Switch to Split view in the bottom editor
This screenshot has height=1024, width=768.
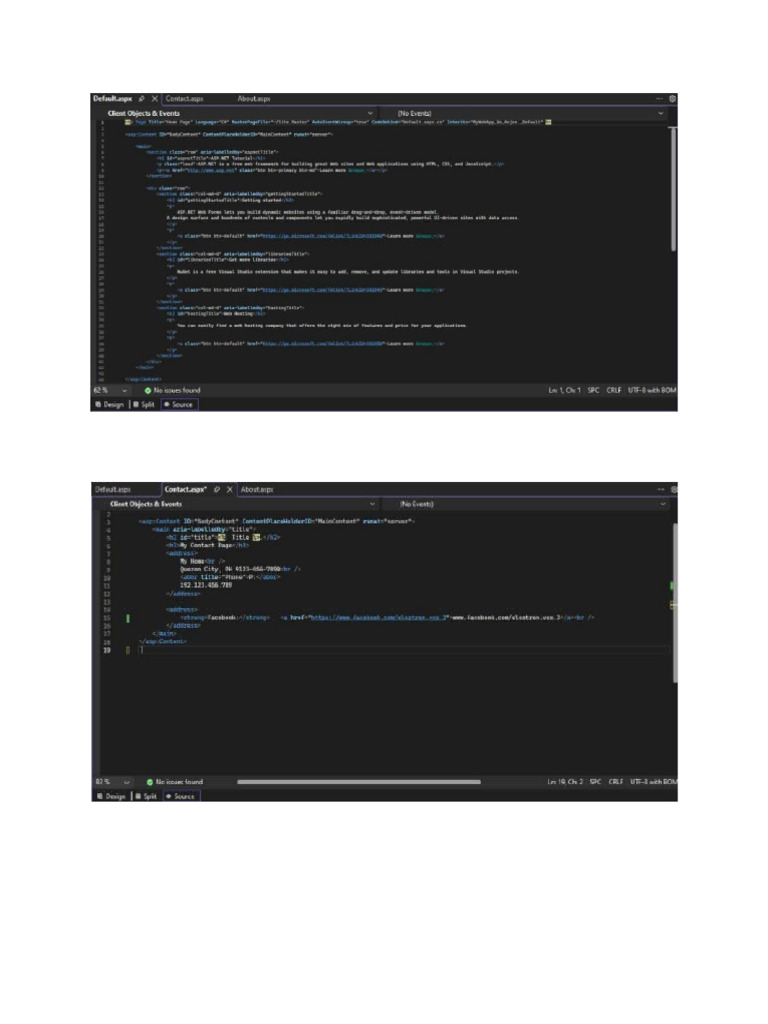[x=146, y=796]
